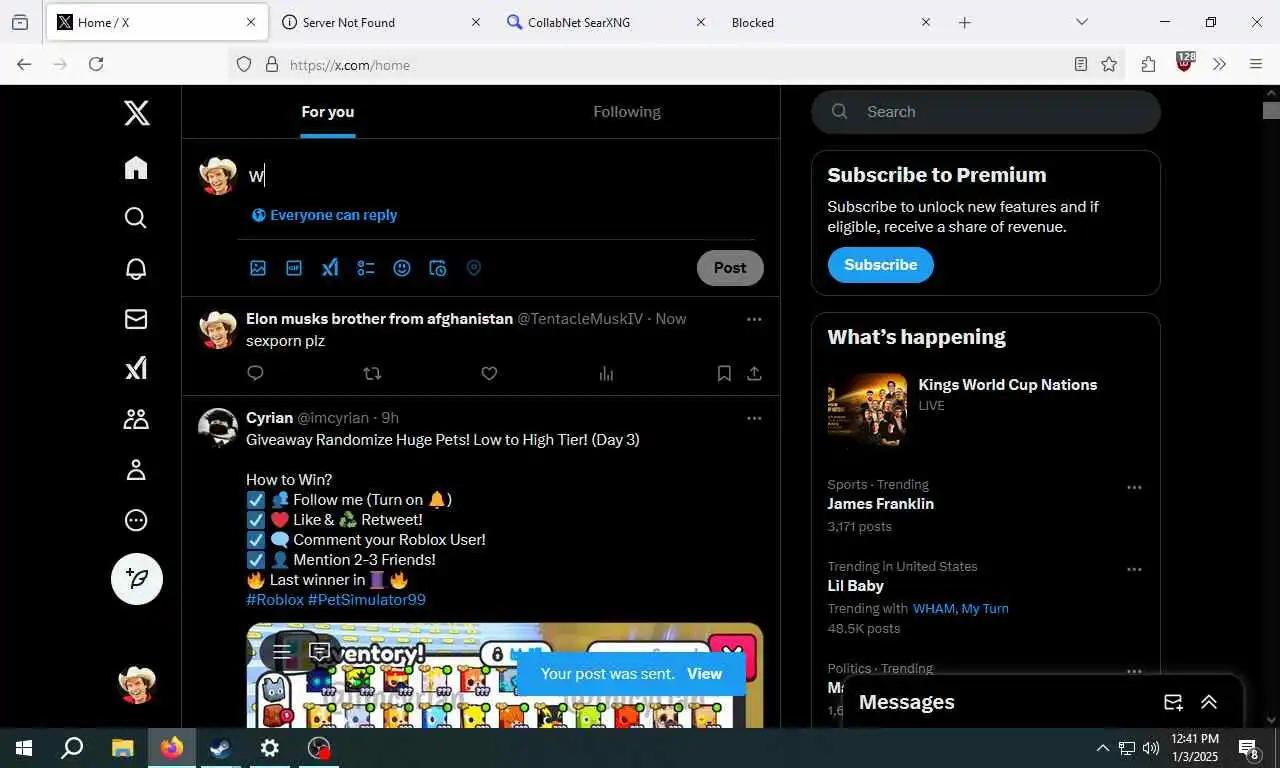The width and height of the screenshot is (1280, 768).
Task: Expand Firefox more tools overflow chevron
Action: pos(1219,64)
